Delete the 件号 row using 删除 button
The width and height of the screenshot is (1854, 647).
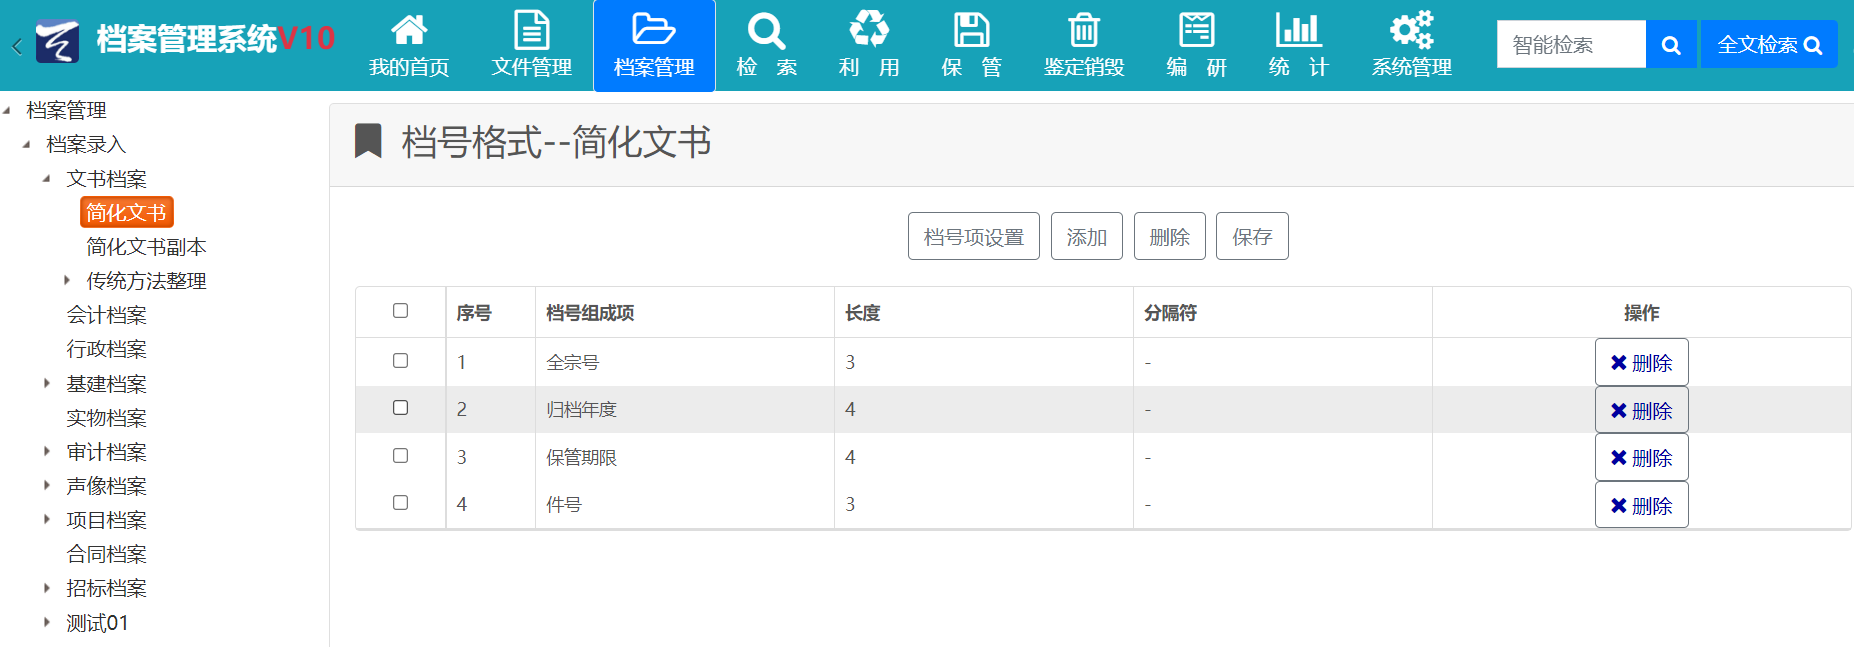(1641, 506)
